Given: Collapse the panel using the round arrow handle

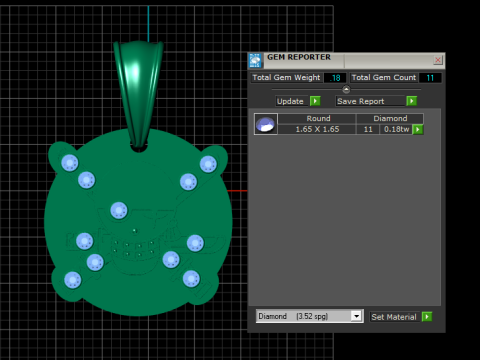Looking at the screenshot, I should [346, 90].
